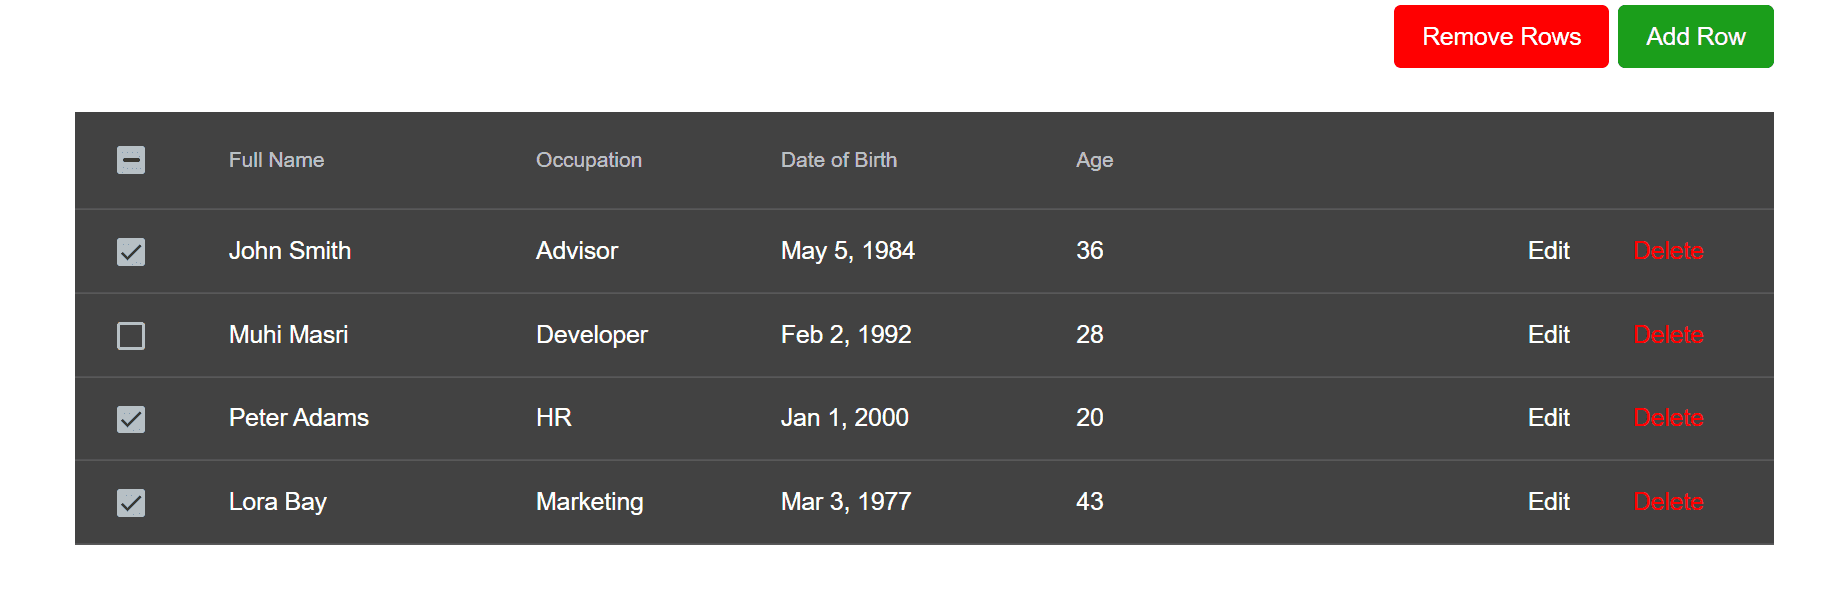Delete John Smith's row
Screen dimensions: 1837x614
(x=1668, y=251)
